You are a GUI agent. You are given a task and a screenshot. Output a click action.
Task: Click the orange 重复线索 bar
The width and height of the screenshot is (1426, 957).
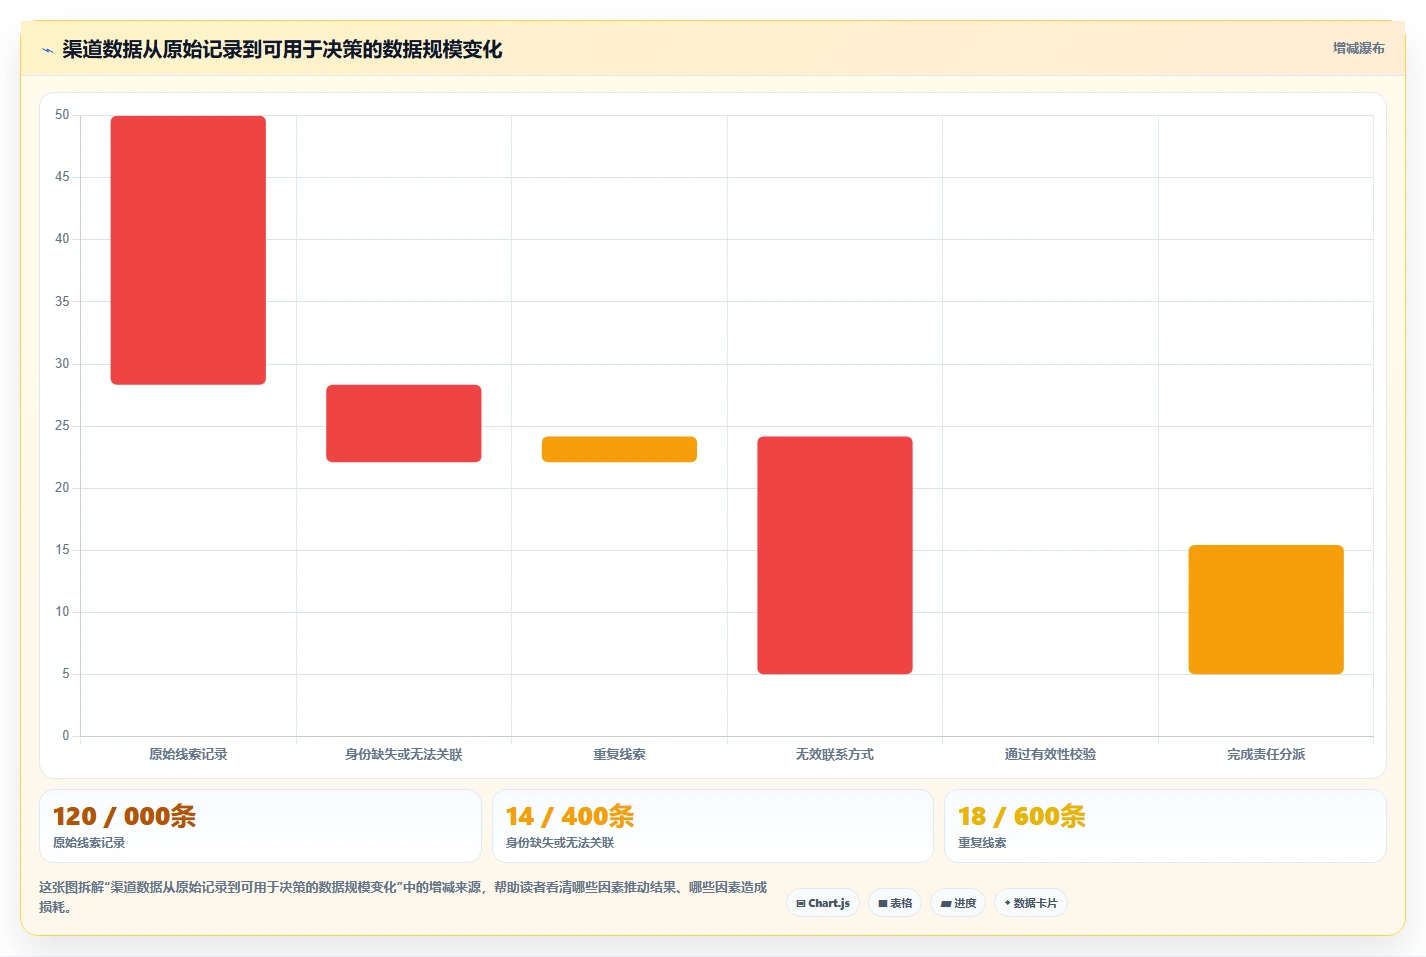(x=619, y=449)
